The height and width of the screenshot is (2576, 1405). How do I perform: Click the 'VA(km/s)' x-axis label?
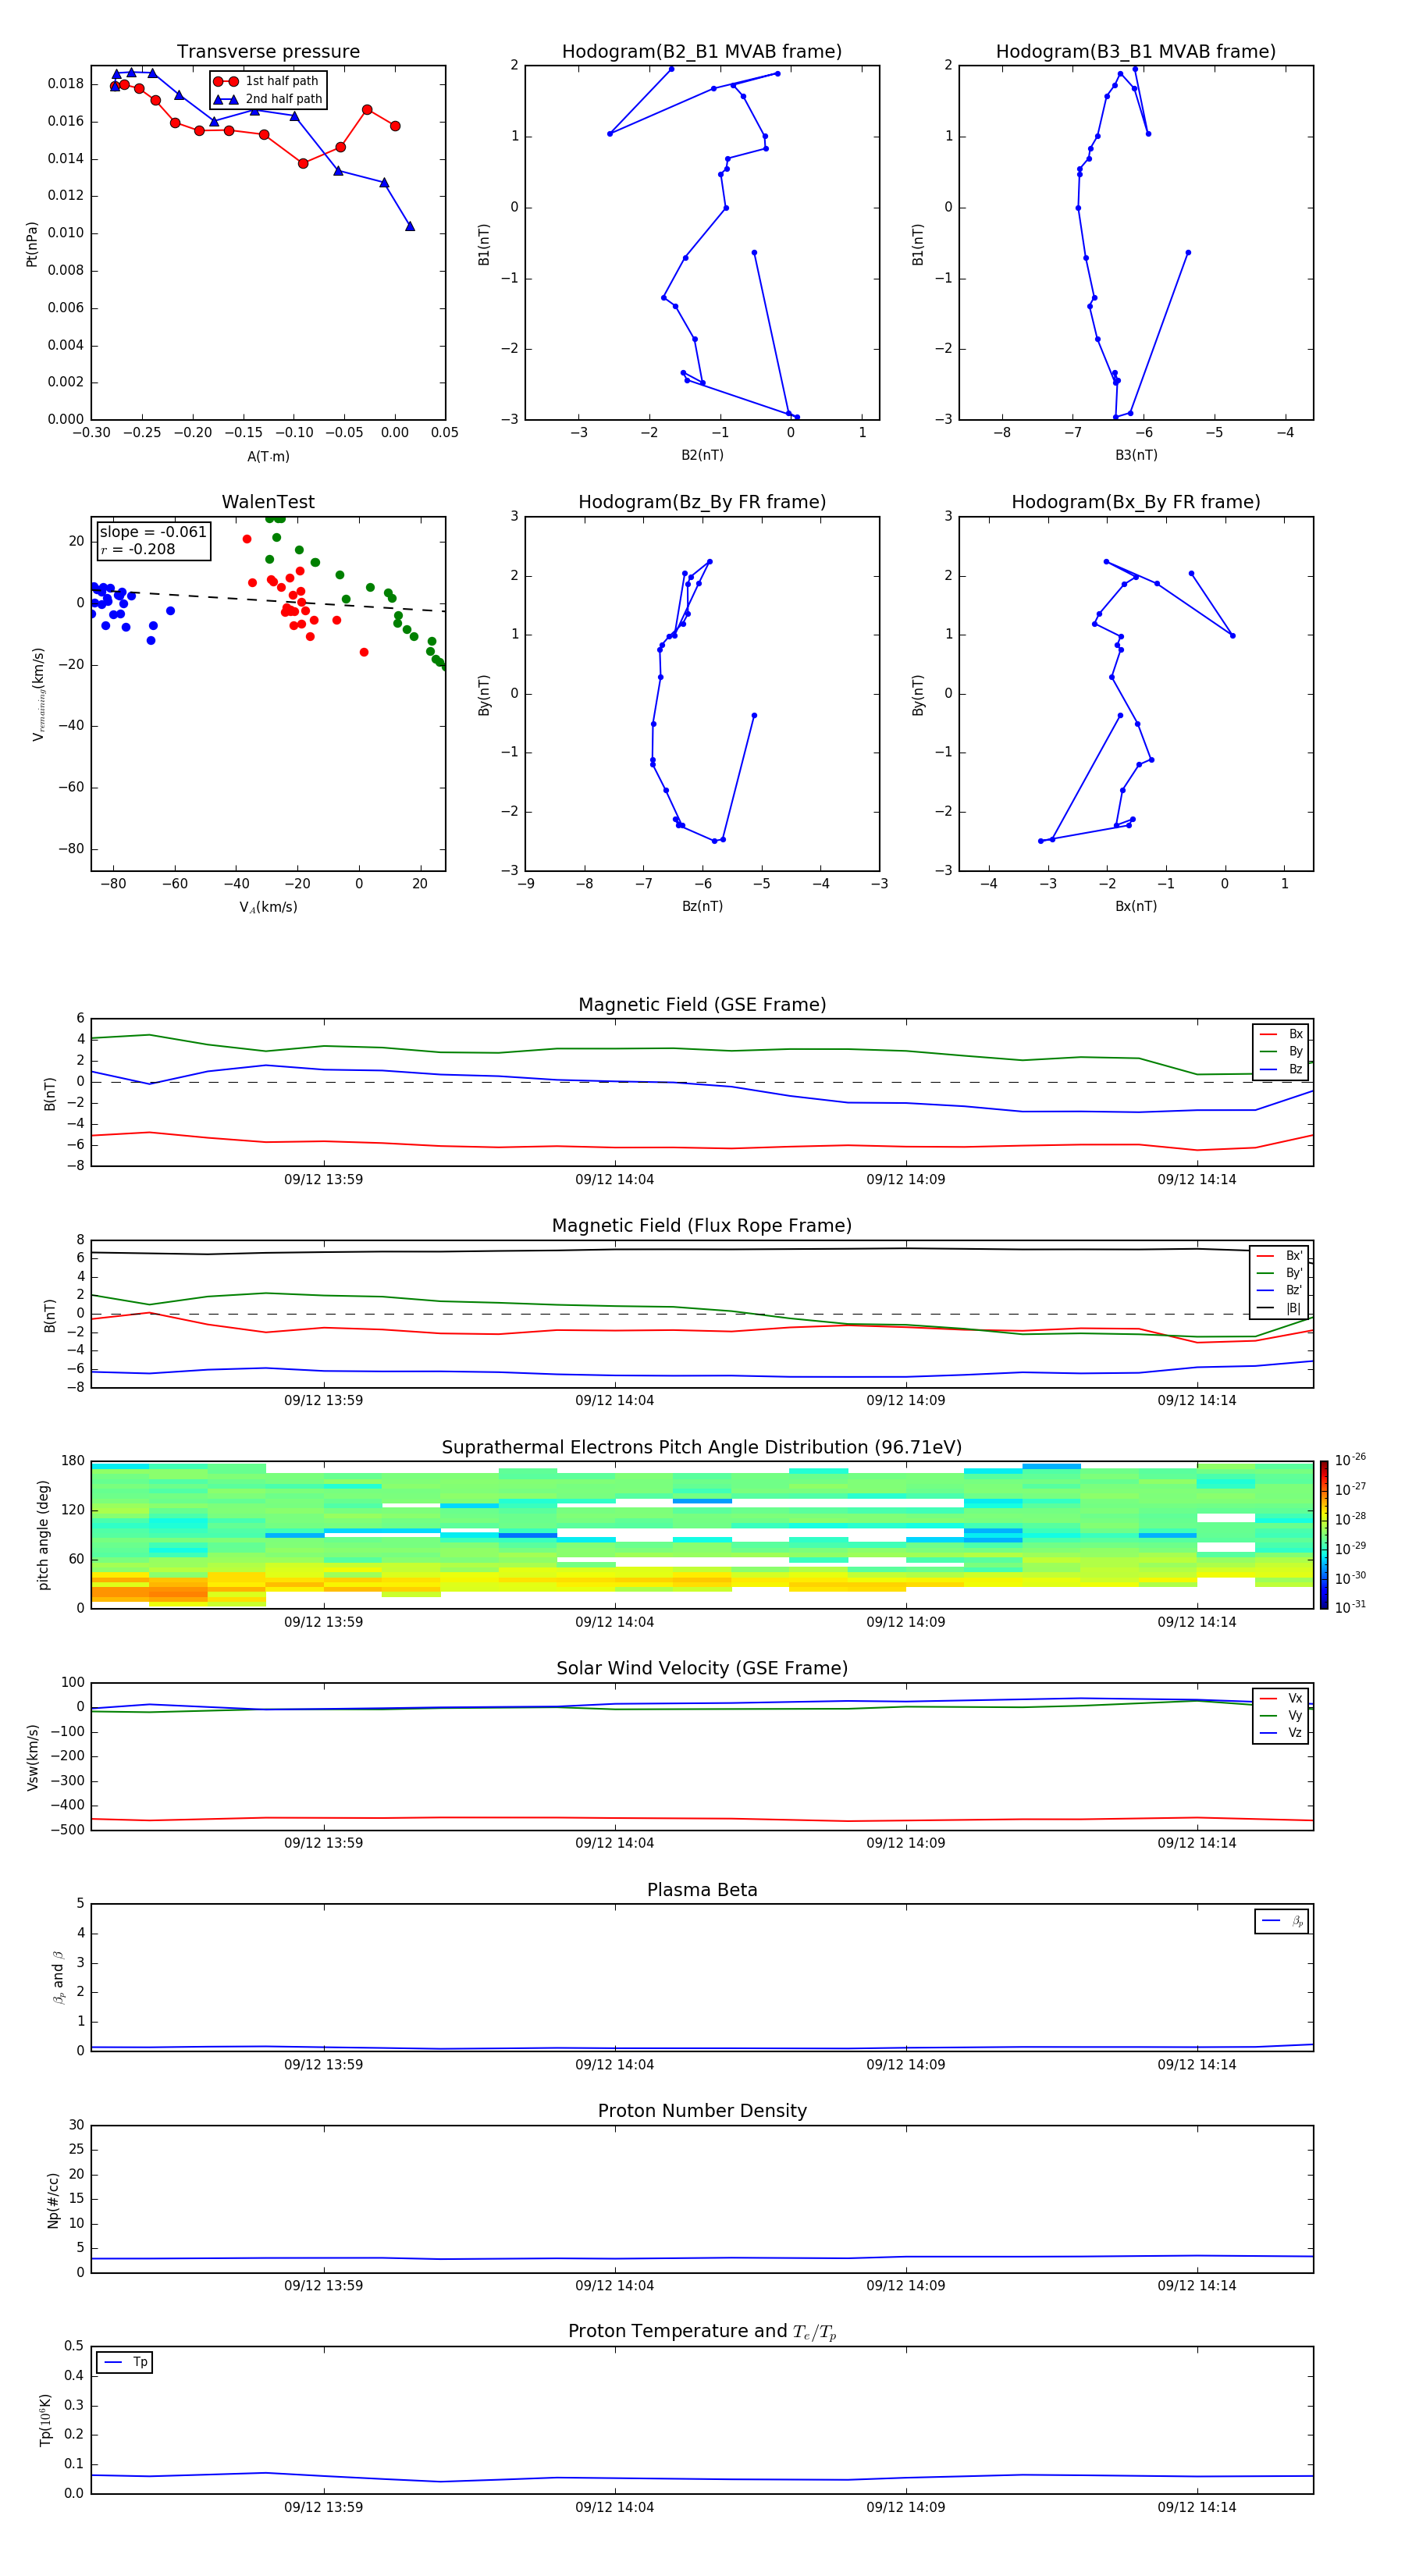click(x=268, y=907)
